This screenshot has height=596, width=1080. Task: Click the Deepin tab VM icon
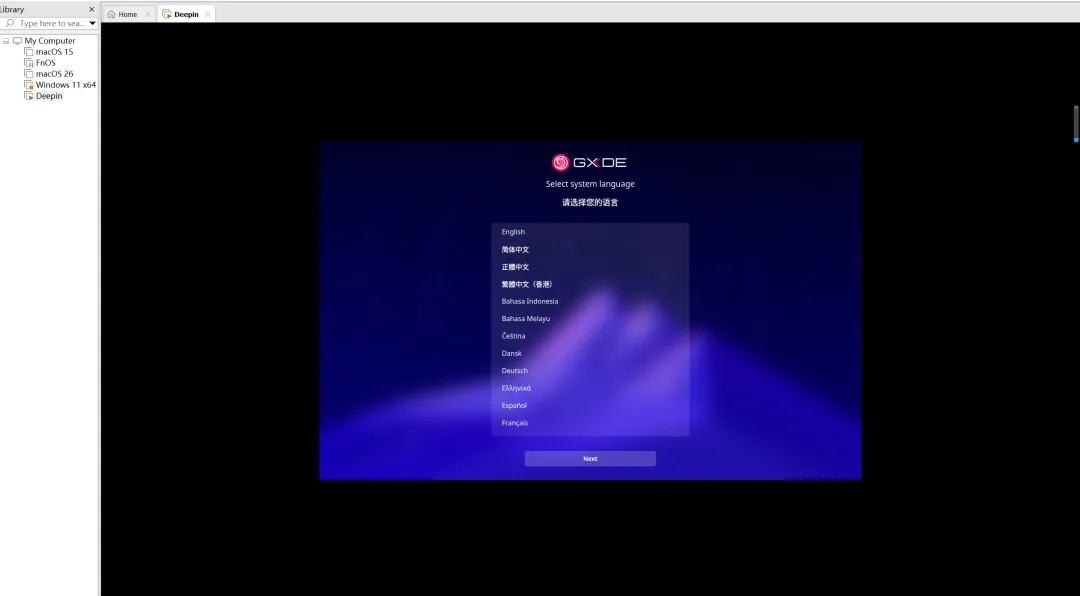click(x=167, y=14)
